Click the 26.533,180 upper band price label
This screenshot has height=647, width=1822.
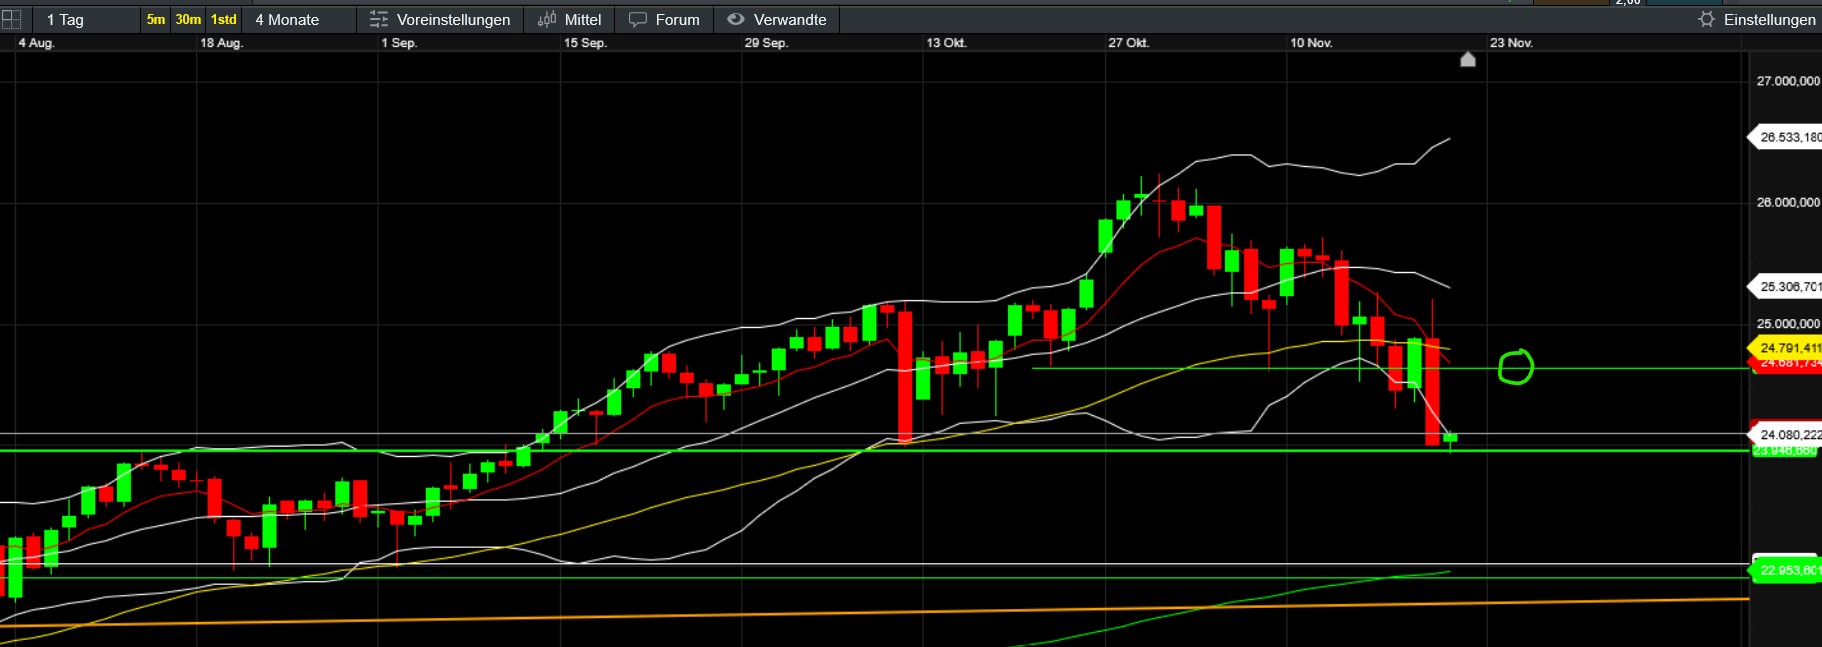(x=1788, y=137)
